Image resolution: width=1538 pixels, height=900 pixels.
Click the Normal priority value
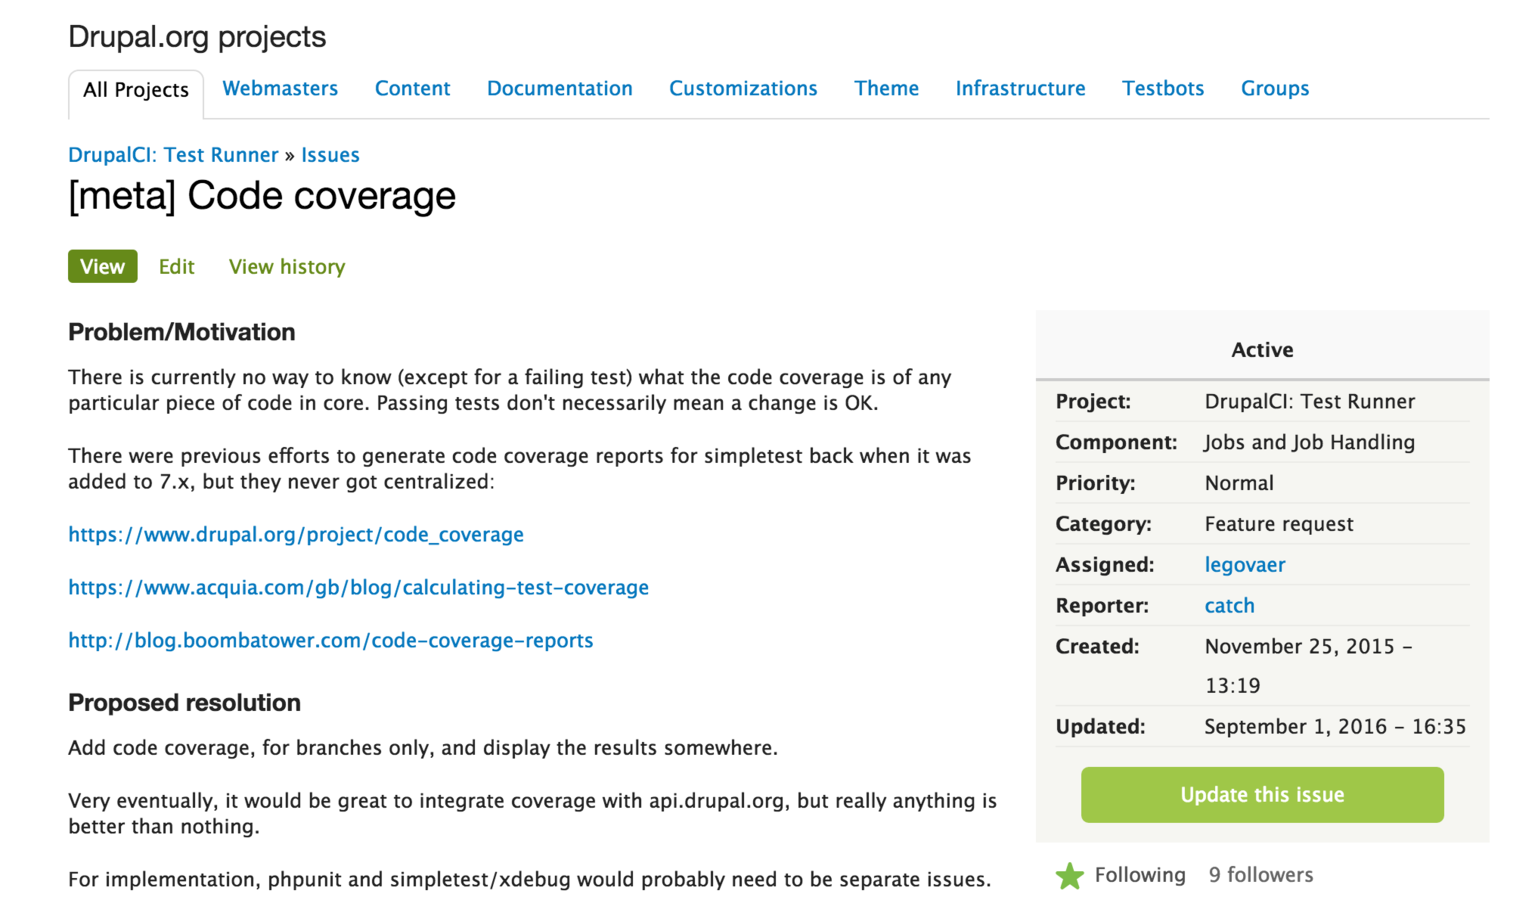[1239, 483]
